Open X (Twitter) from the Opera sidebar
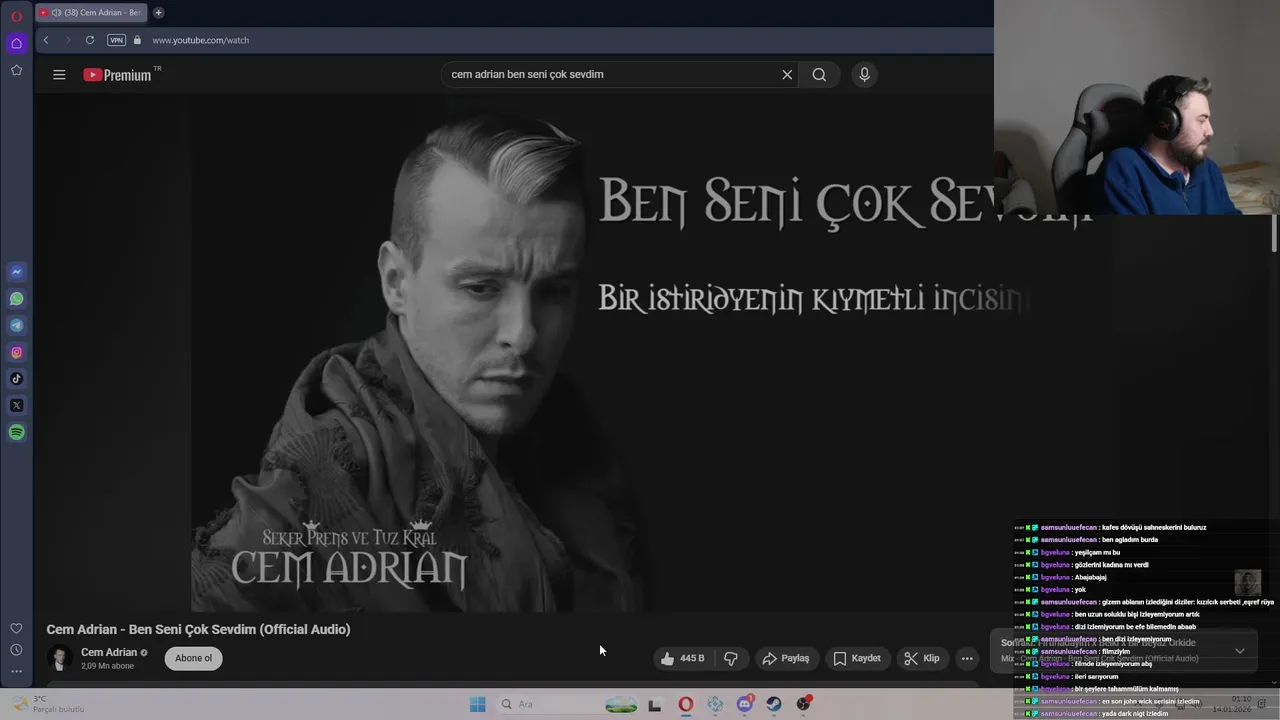1280x720 pixels. click(16, 405)
